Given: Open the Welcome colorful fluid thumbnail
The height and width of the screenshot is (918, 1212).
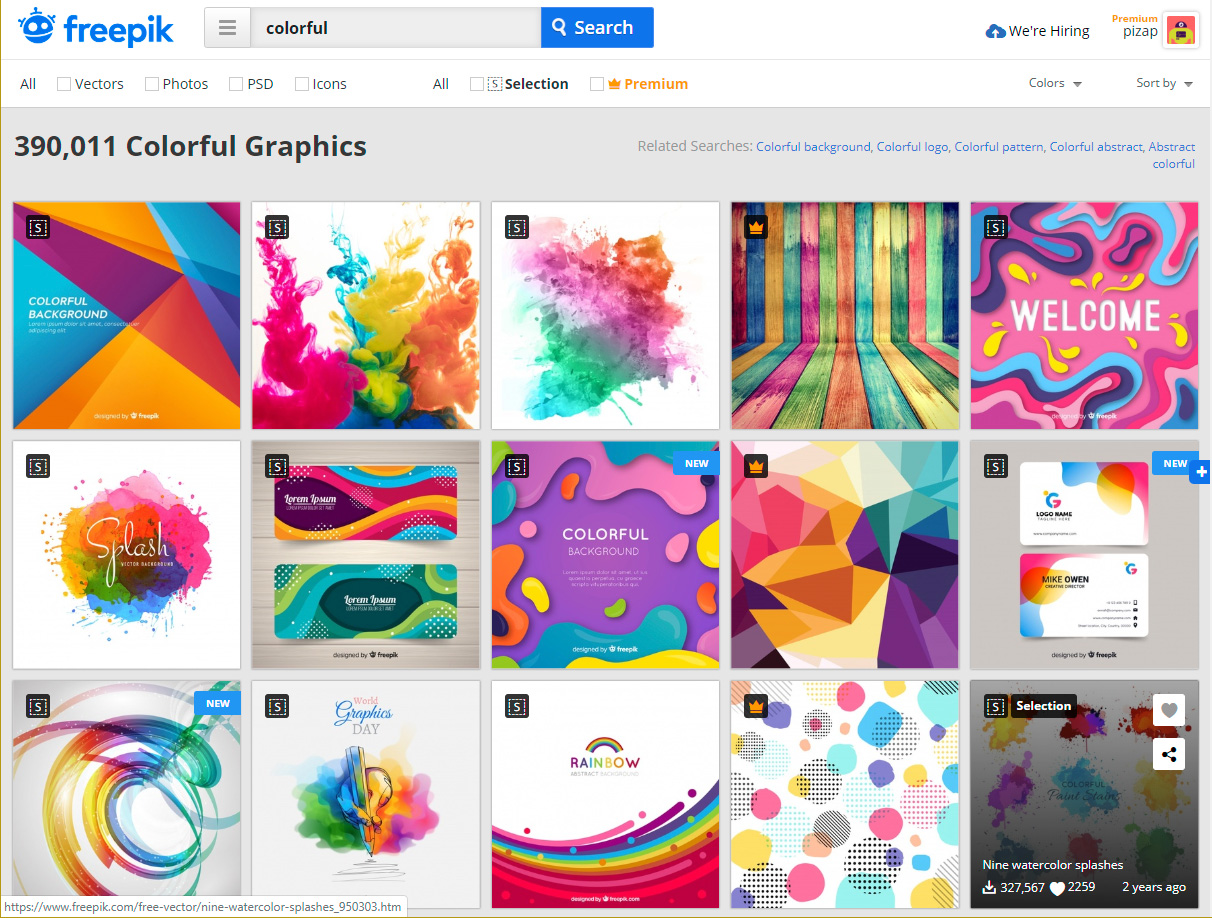Looking at the screenshot, I should pos(1085,316).
